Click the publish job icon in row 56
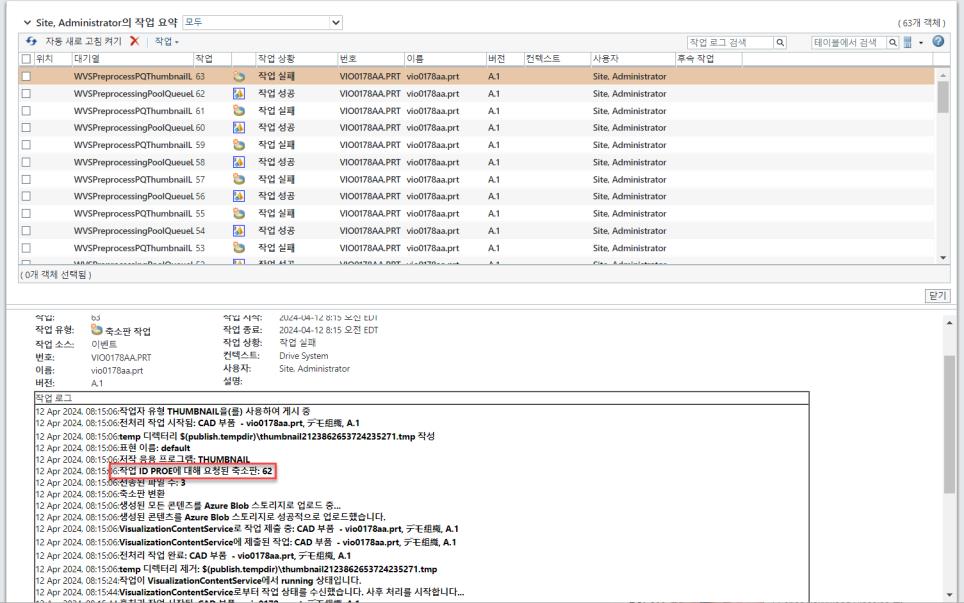964x603 pixels. tap(239, 196)
